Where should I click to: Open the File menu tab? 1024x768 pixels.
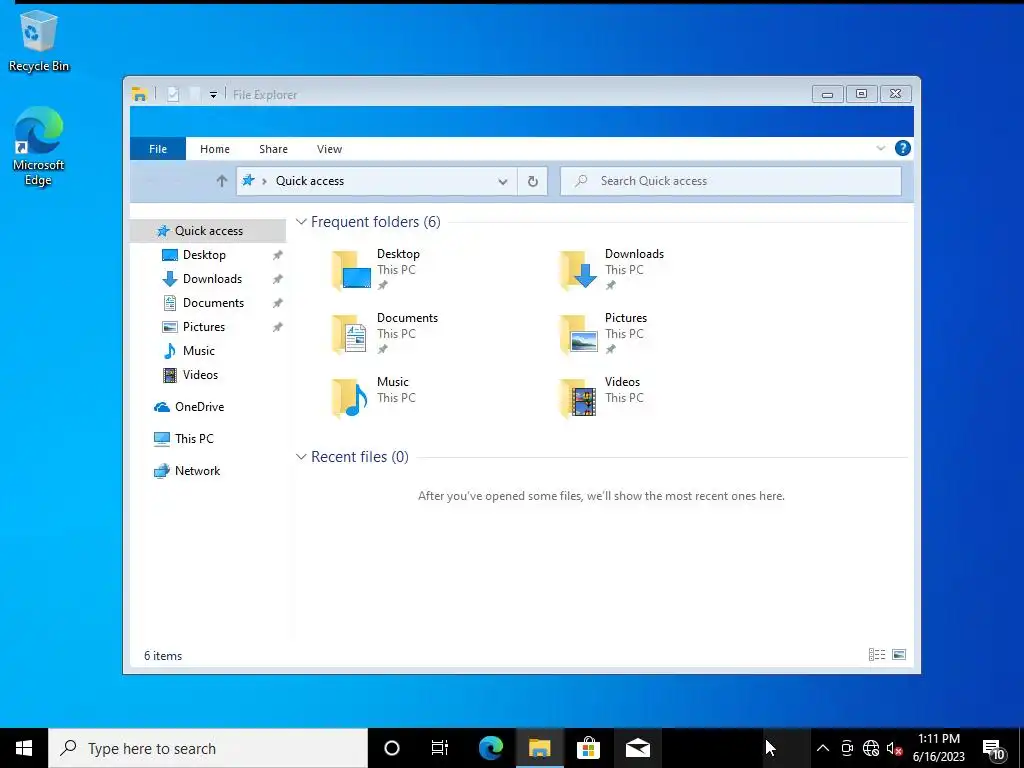pyautogui.click(x=158, y=149)
